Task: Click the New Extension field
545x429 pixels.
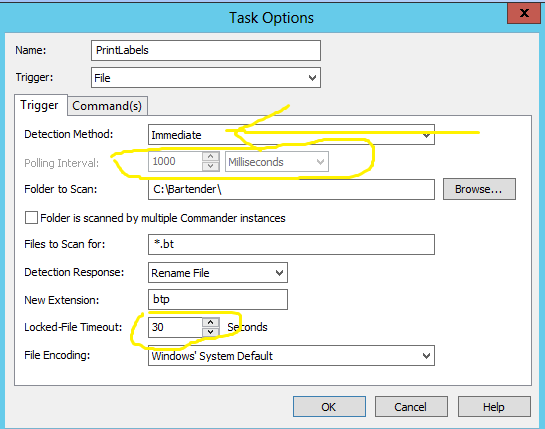Action: 218,299
